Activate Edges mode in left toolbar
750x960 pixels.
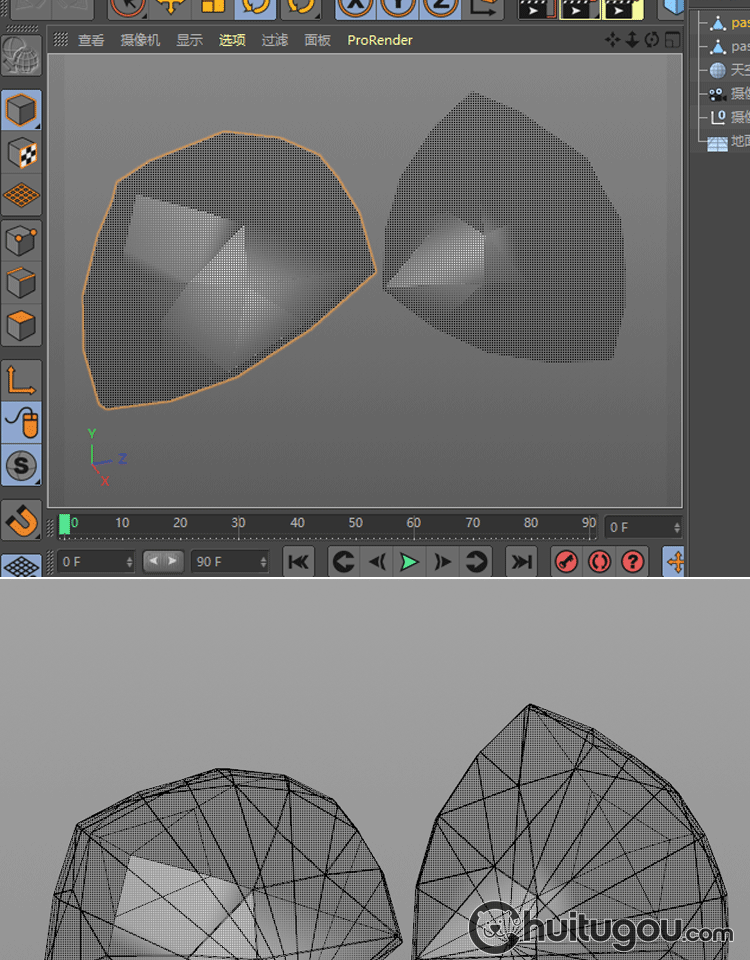pyautogui.click(x=21, y=283)
